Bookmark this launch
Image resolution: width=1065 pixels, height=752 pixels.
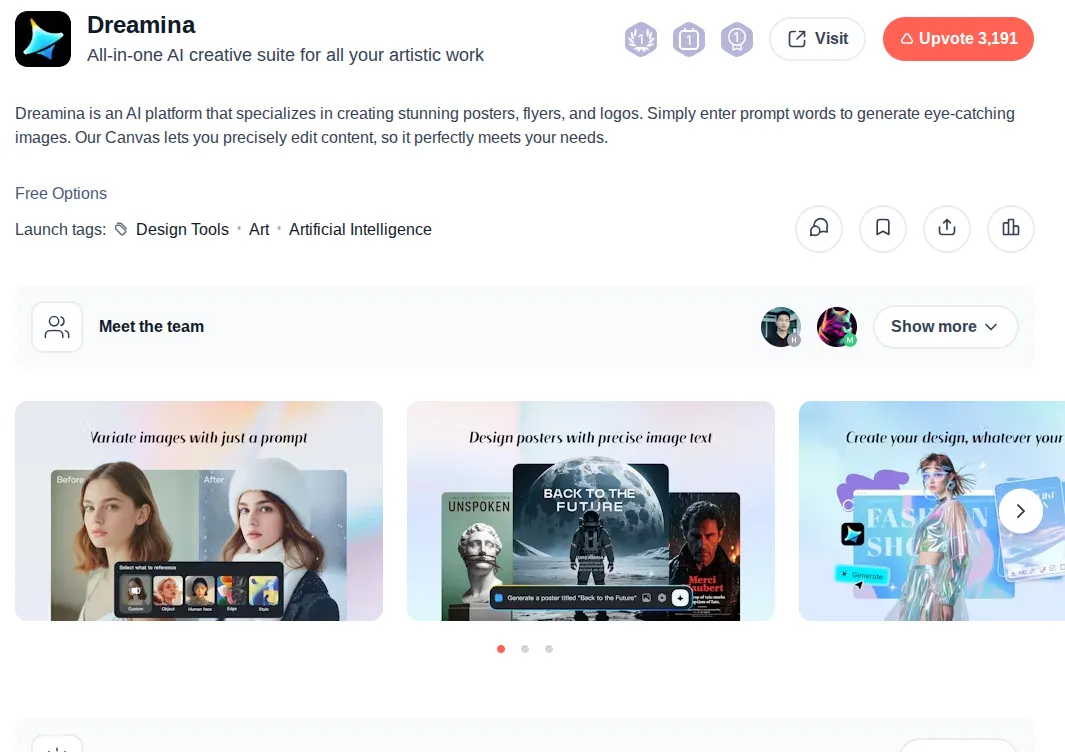click(883, 228)
